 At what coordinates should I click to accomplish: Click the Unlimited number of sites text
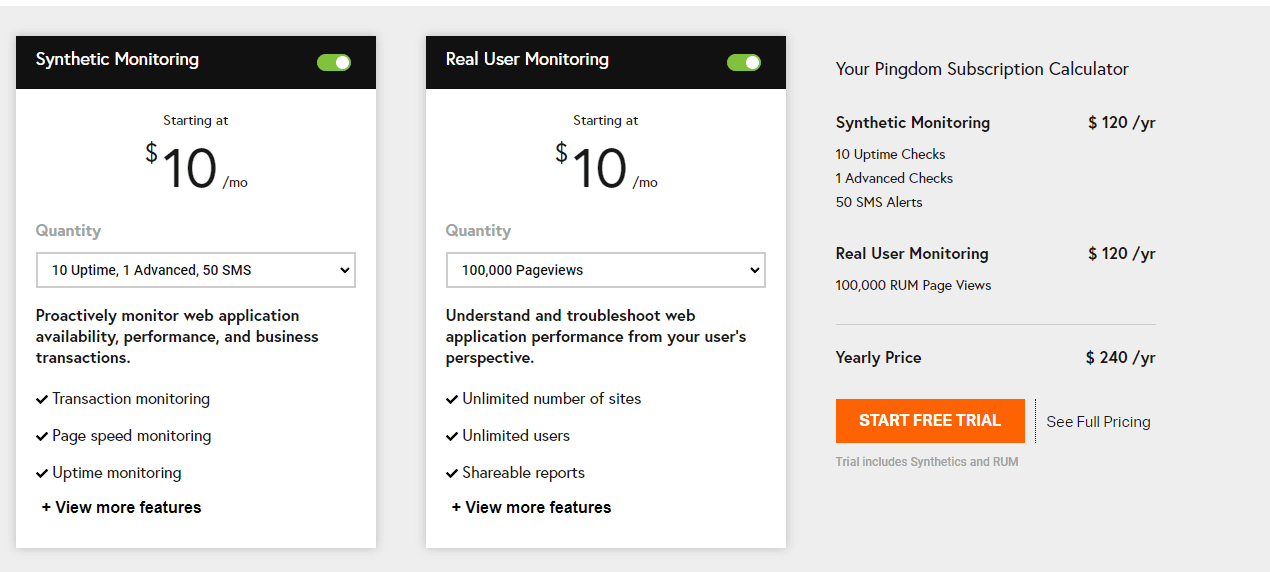[552, 399]
